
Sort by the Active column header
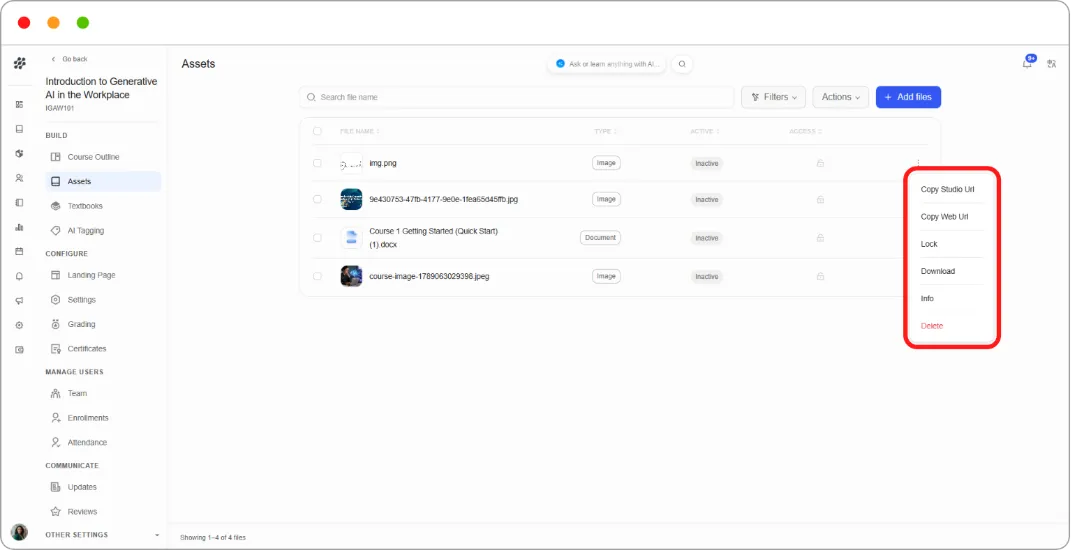[704, 131]
